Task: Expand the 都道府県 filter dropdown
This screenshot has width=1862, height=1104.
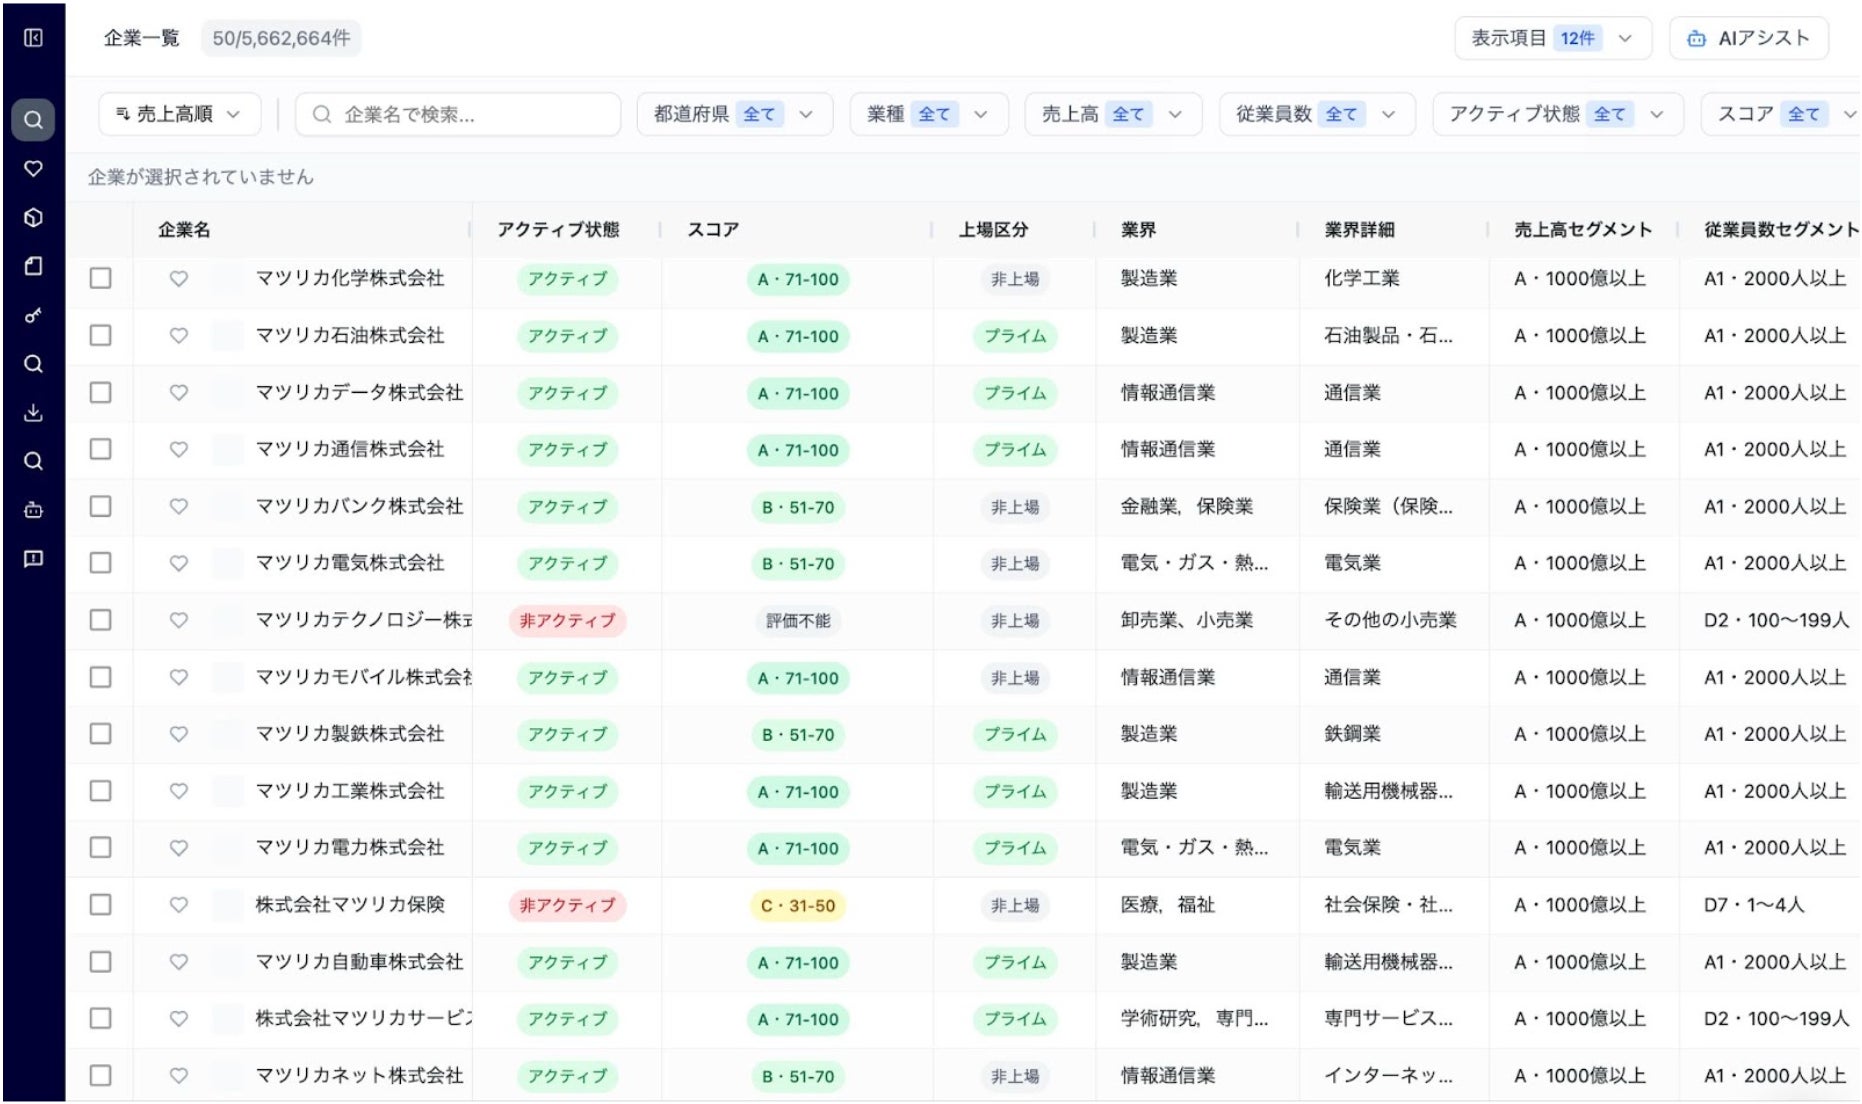Action: point(733,115)
